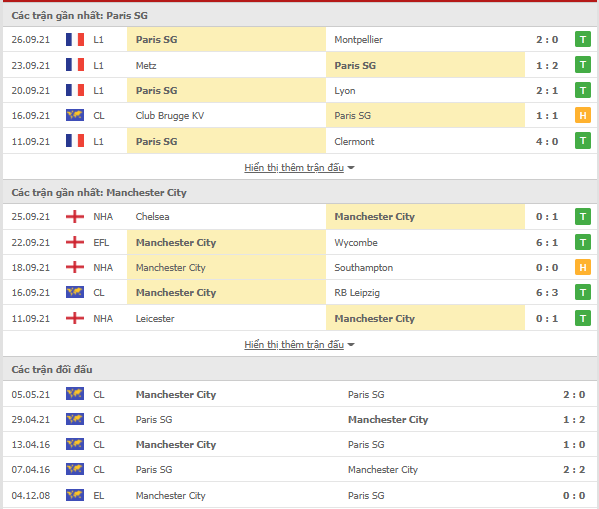Screen dimensions: 599x509
Task: Click the Champions League icon for the 05.05.21 match
Action: 75,394
